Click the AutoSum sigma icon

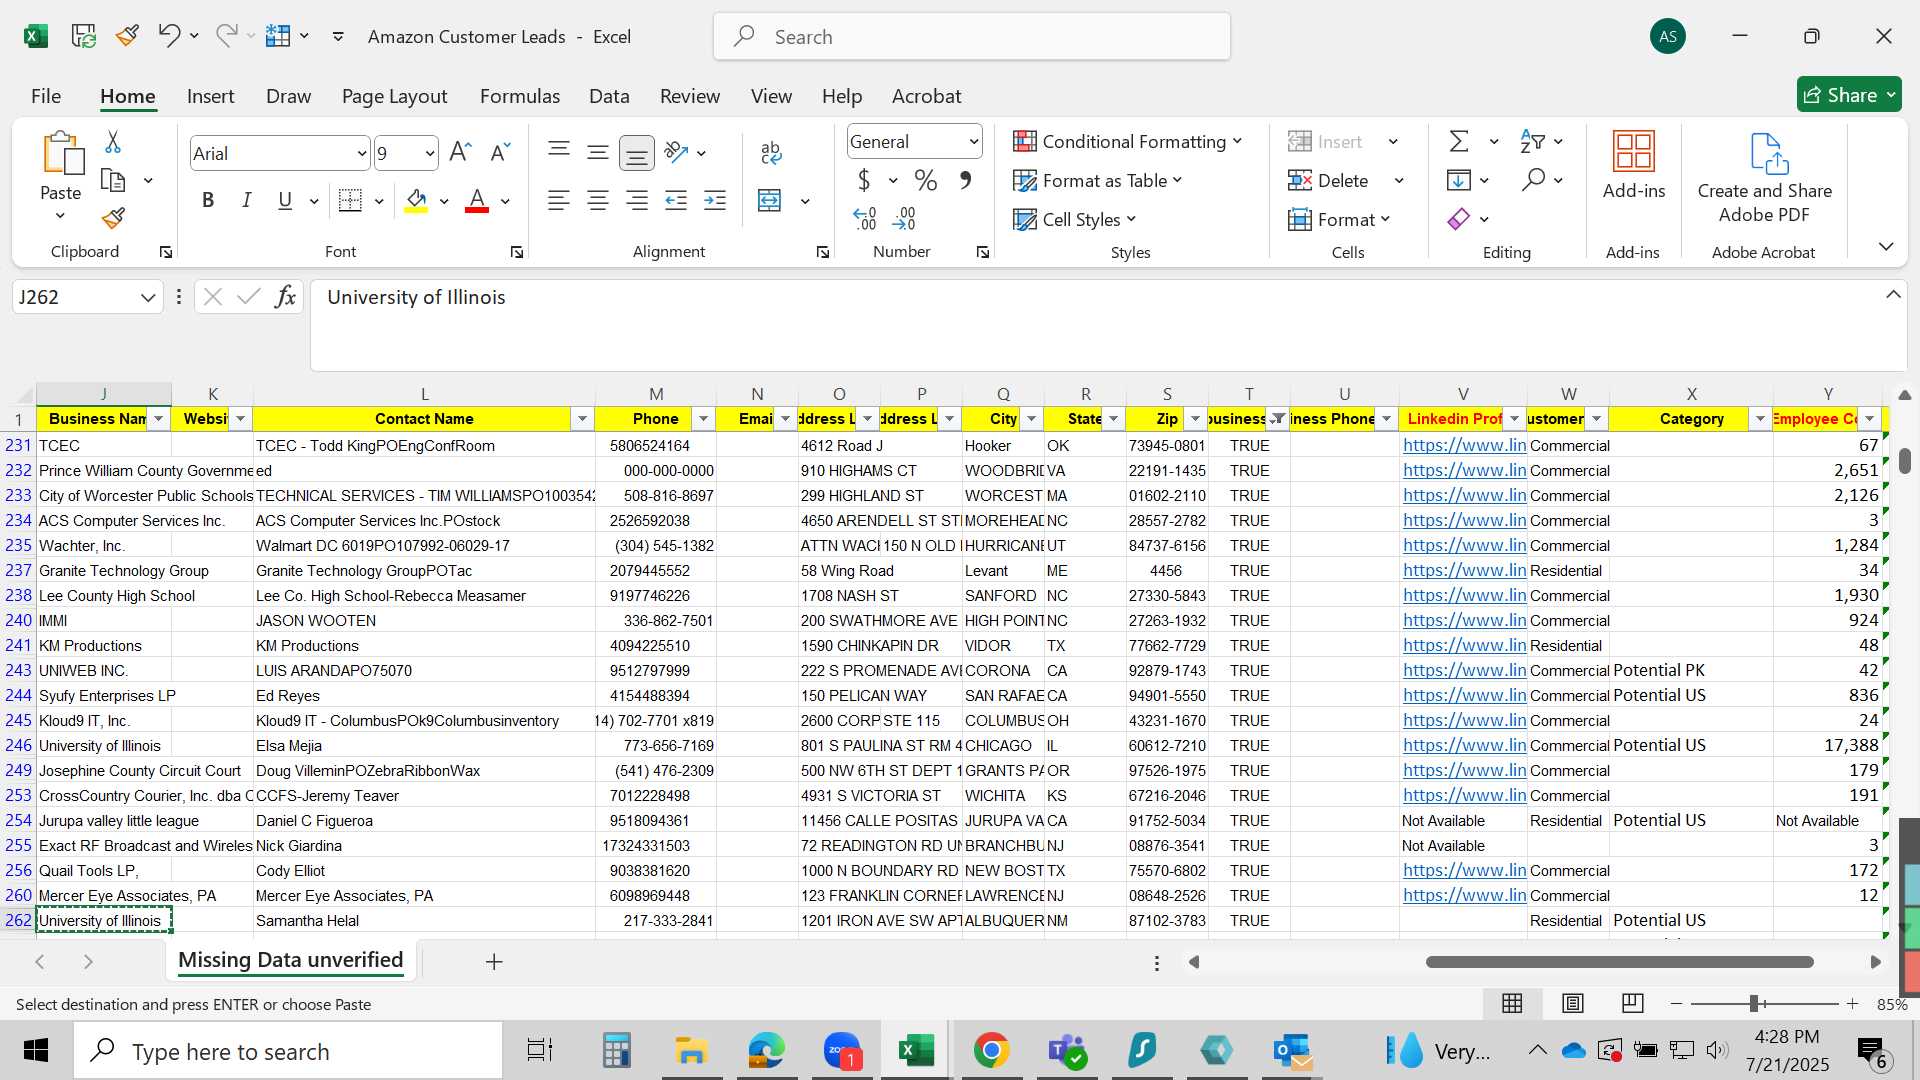click(1459, 142)
